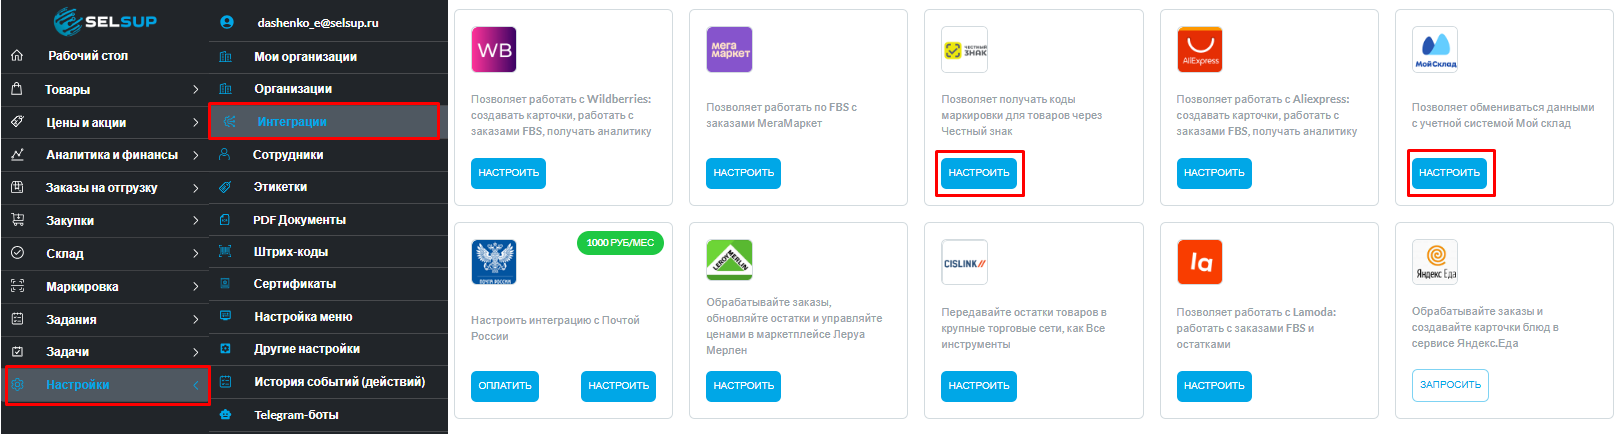This screenshot has width=1624, height=434.
Task: Expand the Аналитика и финансы menu arrow
Action: (x=195, y=155)
